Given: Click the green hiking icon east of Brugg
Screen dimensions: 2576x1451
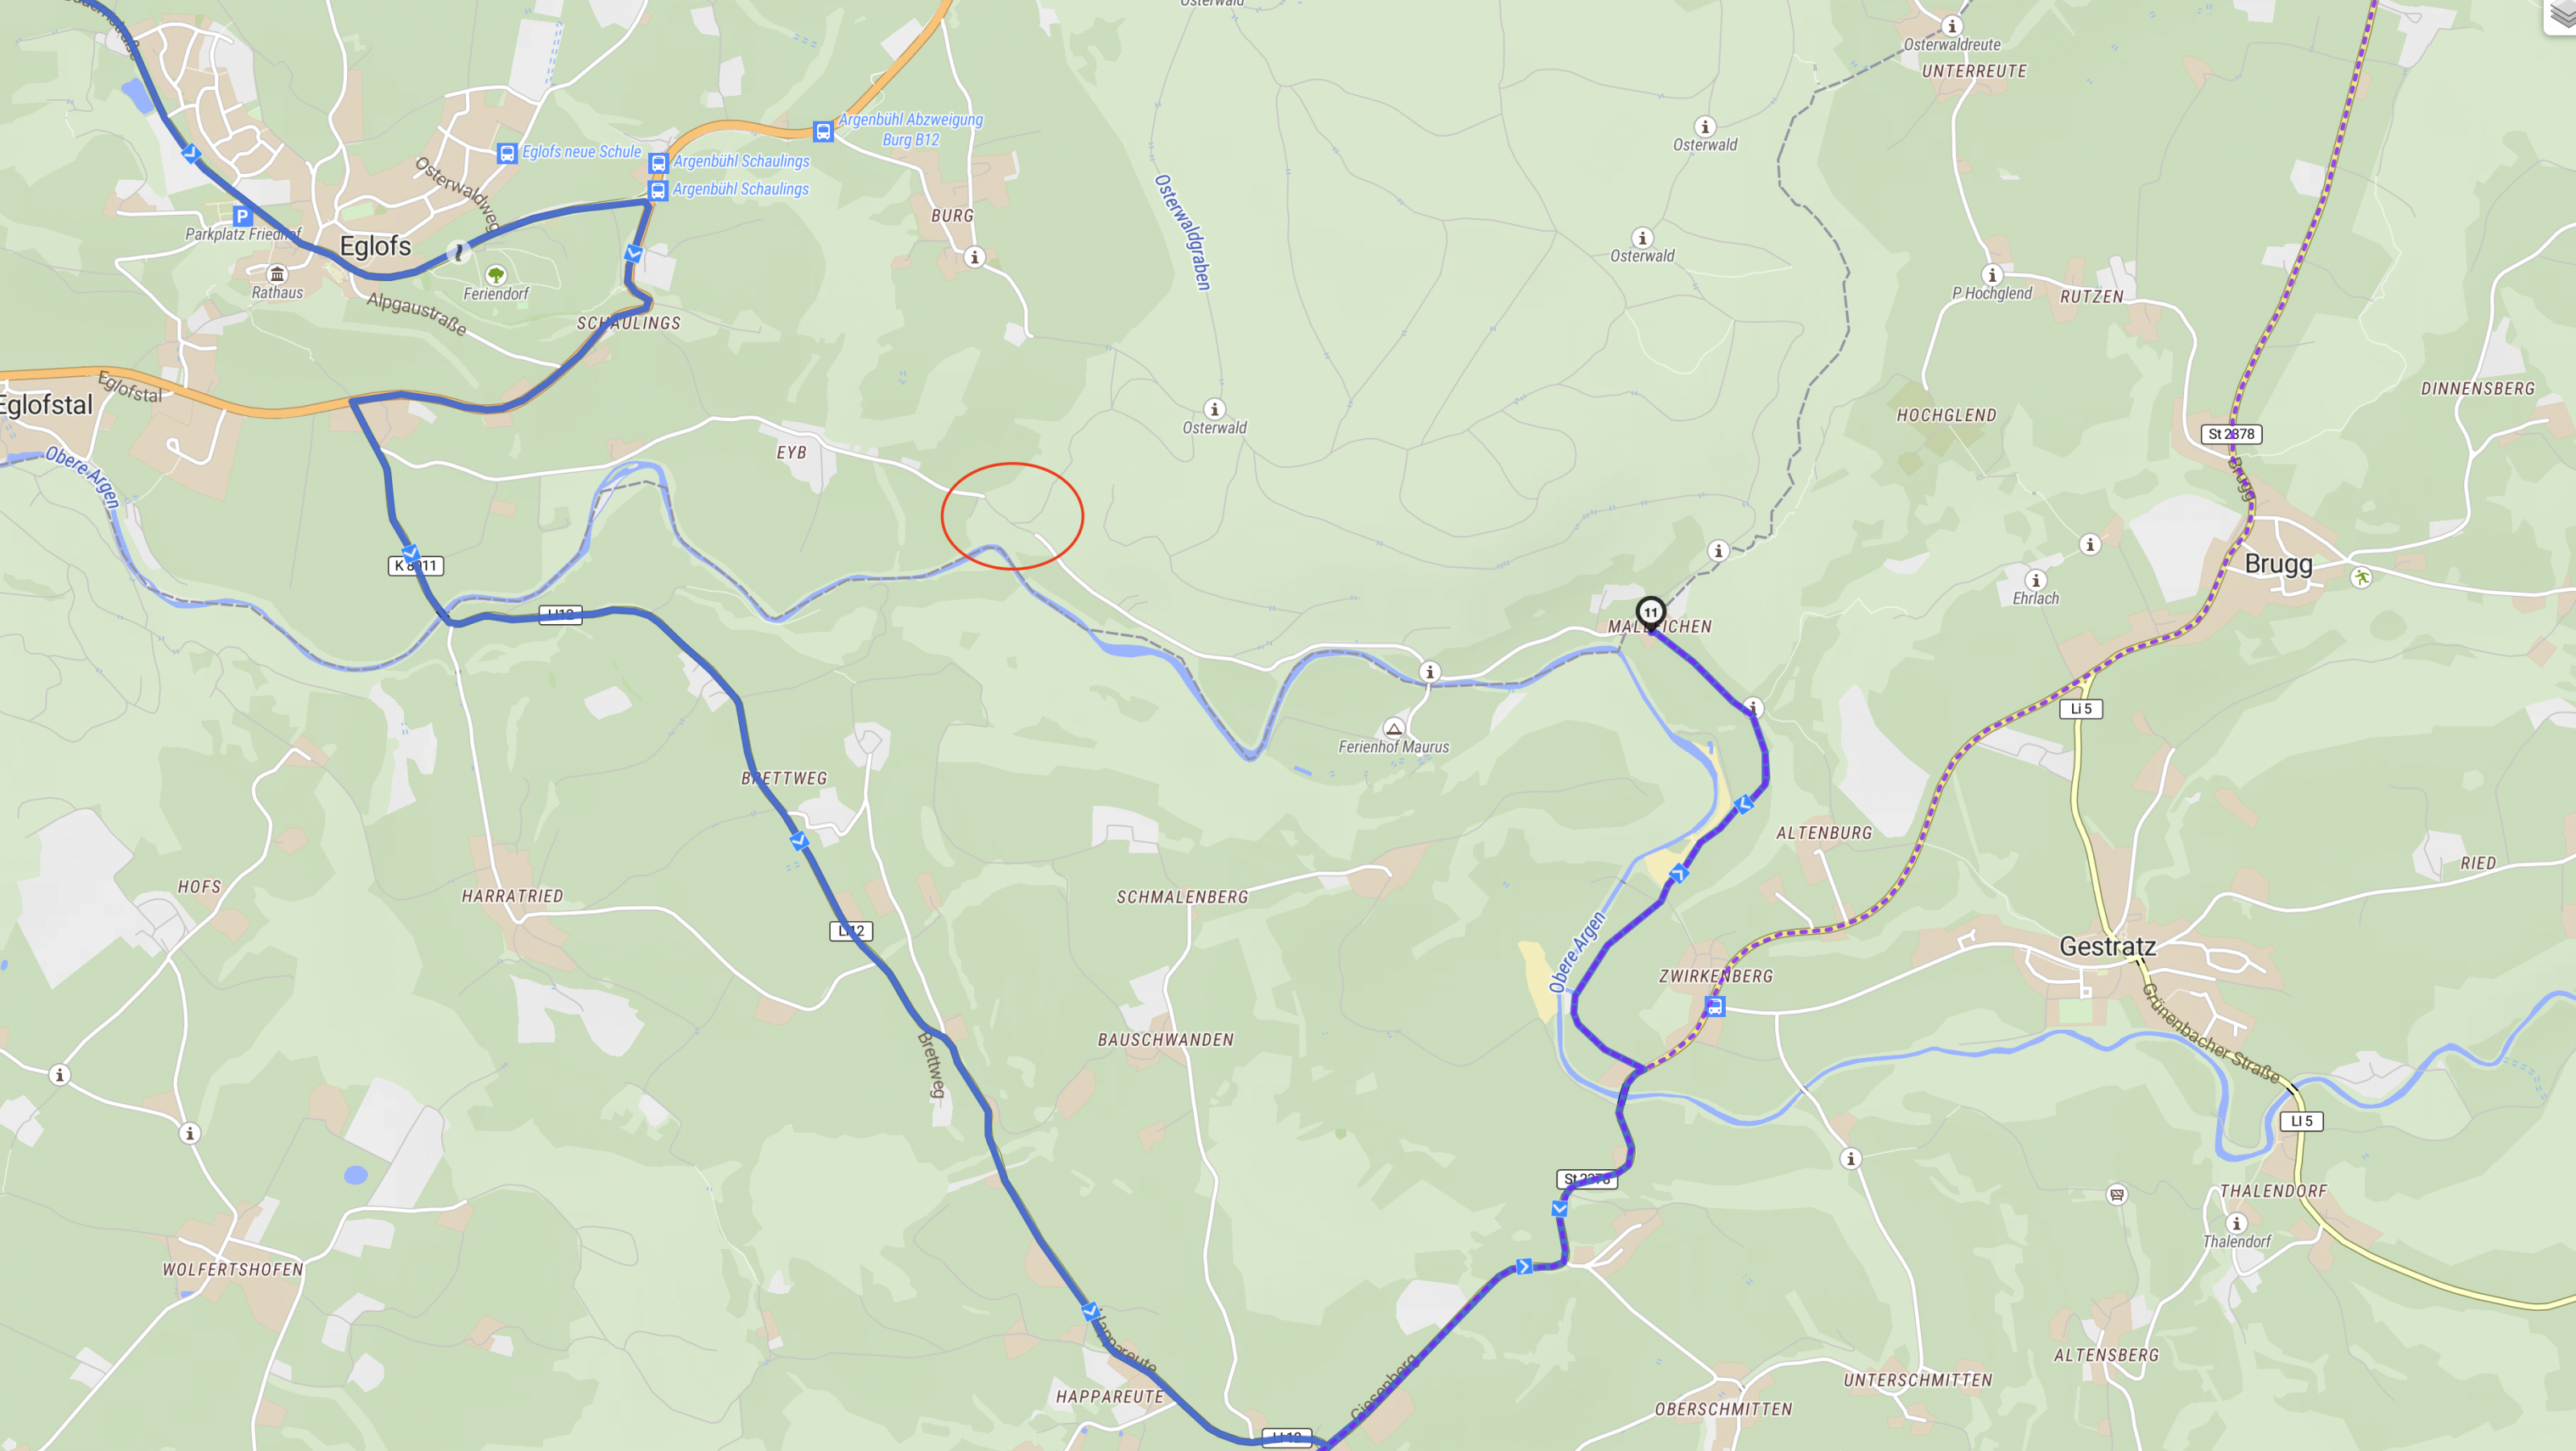Looking at the screenshot, I should click(2361, 577).
